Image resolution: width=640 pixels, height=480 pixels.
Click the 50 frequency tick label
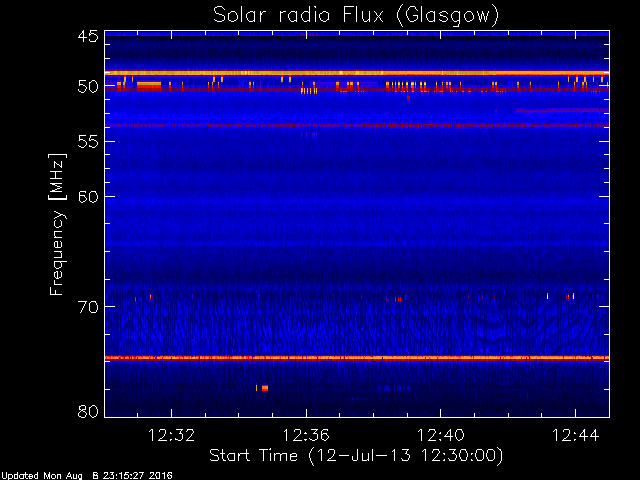(x=88, y=87)
